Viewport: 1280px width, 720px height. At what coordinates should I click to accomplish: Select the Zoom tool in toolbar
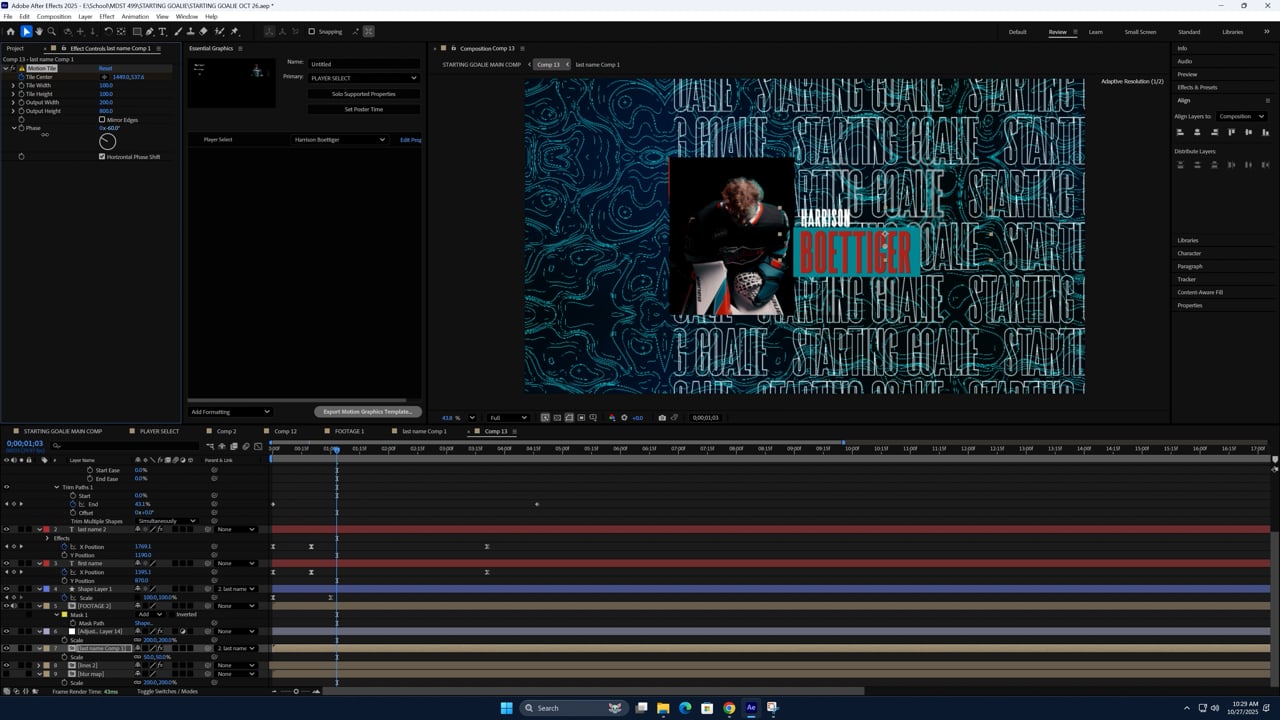[52, 31]
